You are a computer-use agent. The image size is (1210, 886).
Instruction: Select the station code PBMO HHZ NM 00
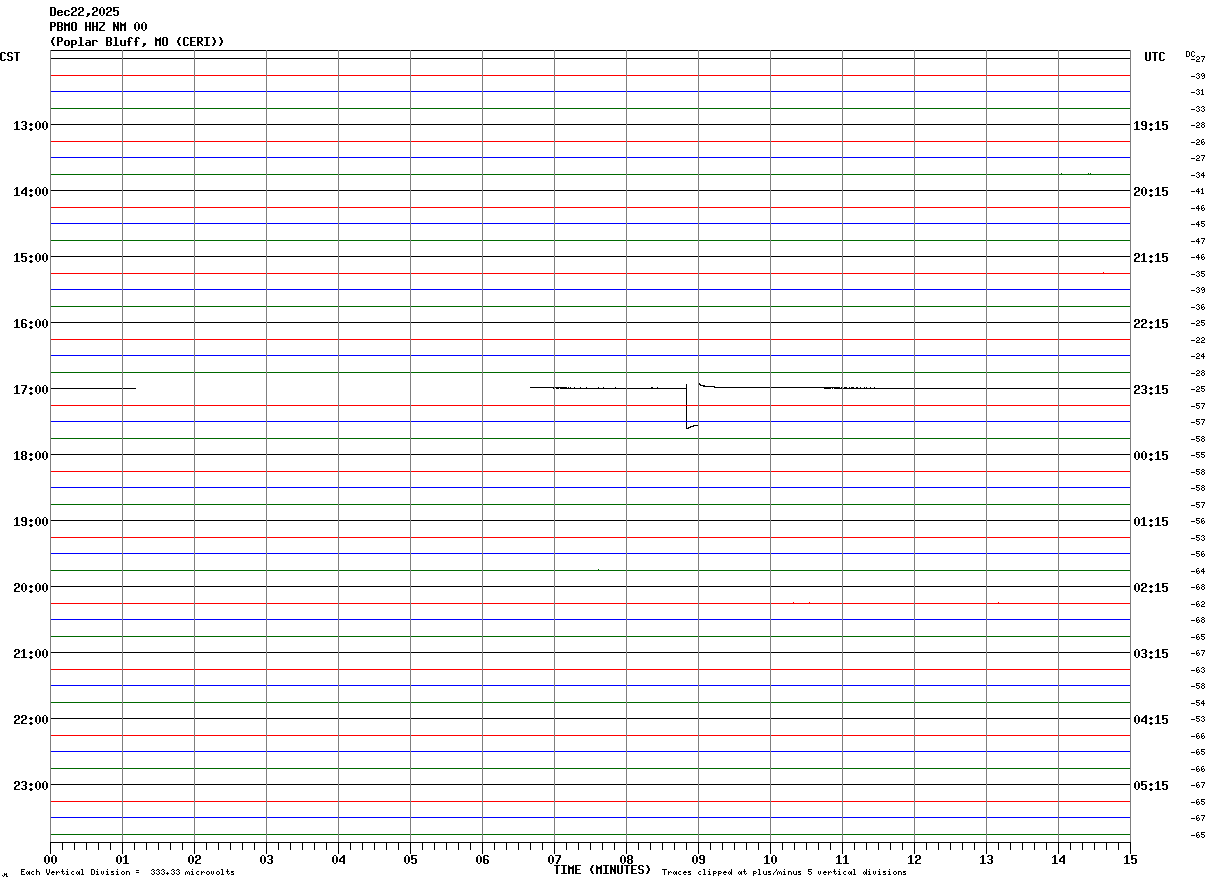coord(98,27)
